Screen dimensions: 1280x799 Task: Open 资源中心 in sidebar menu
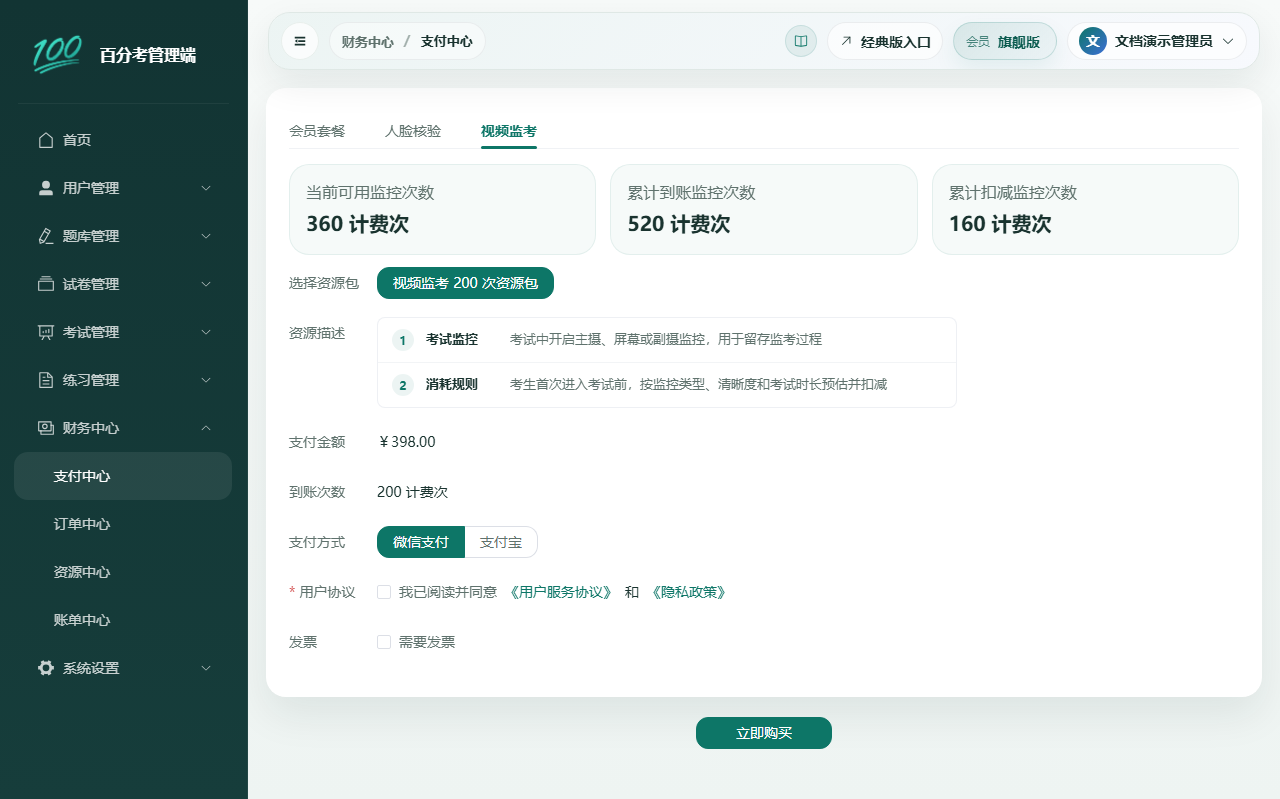[x=123, y=572]
